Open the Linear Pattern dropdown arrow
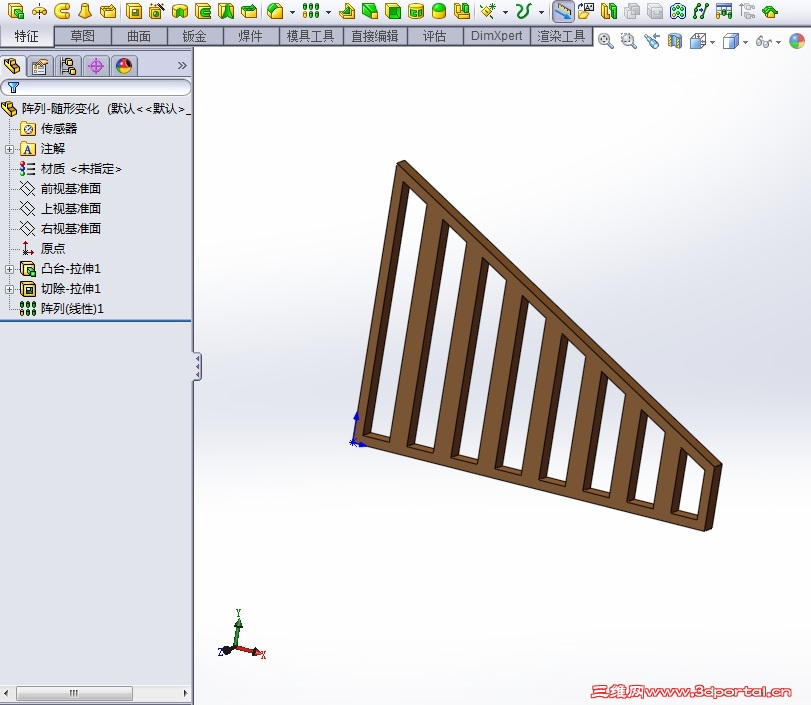Viewport: 811px width, 705px height. coord(328,12)
